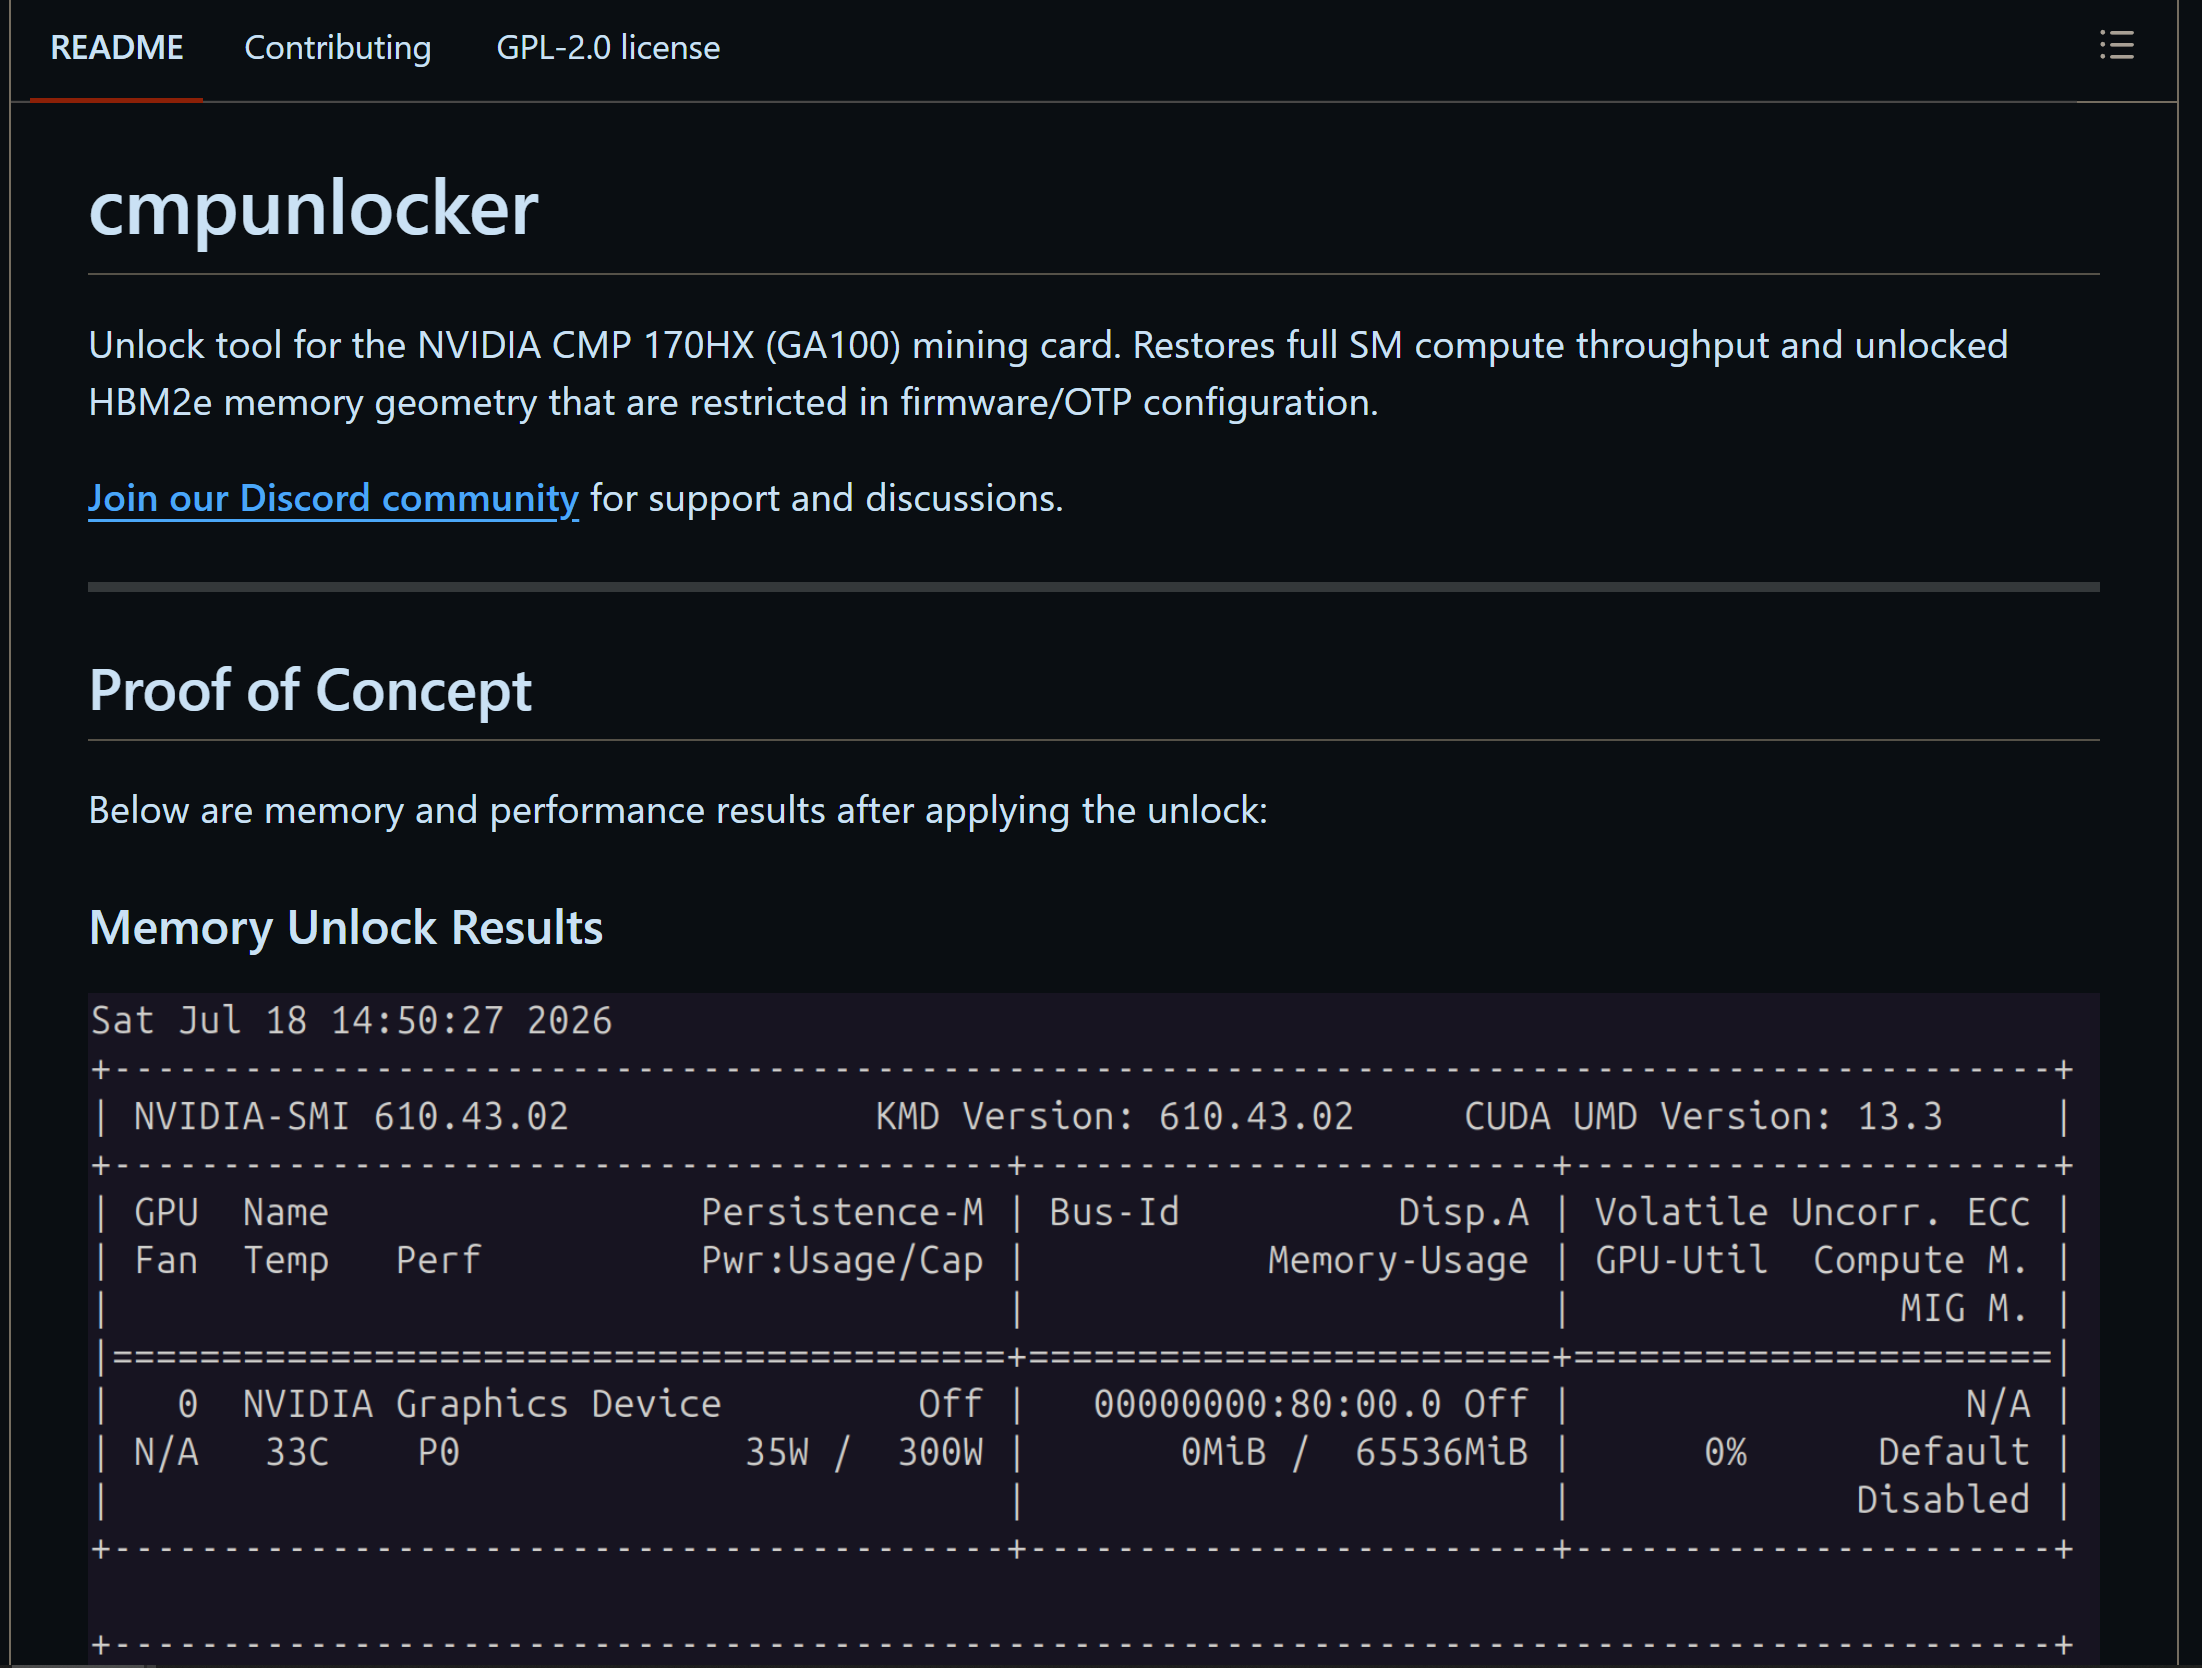
Task: Click the memory used value '0MiB'
Action: click(x=1223, y=1452)
